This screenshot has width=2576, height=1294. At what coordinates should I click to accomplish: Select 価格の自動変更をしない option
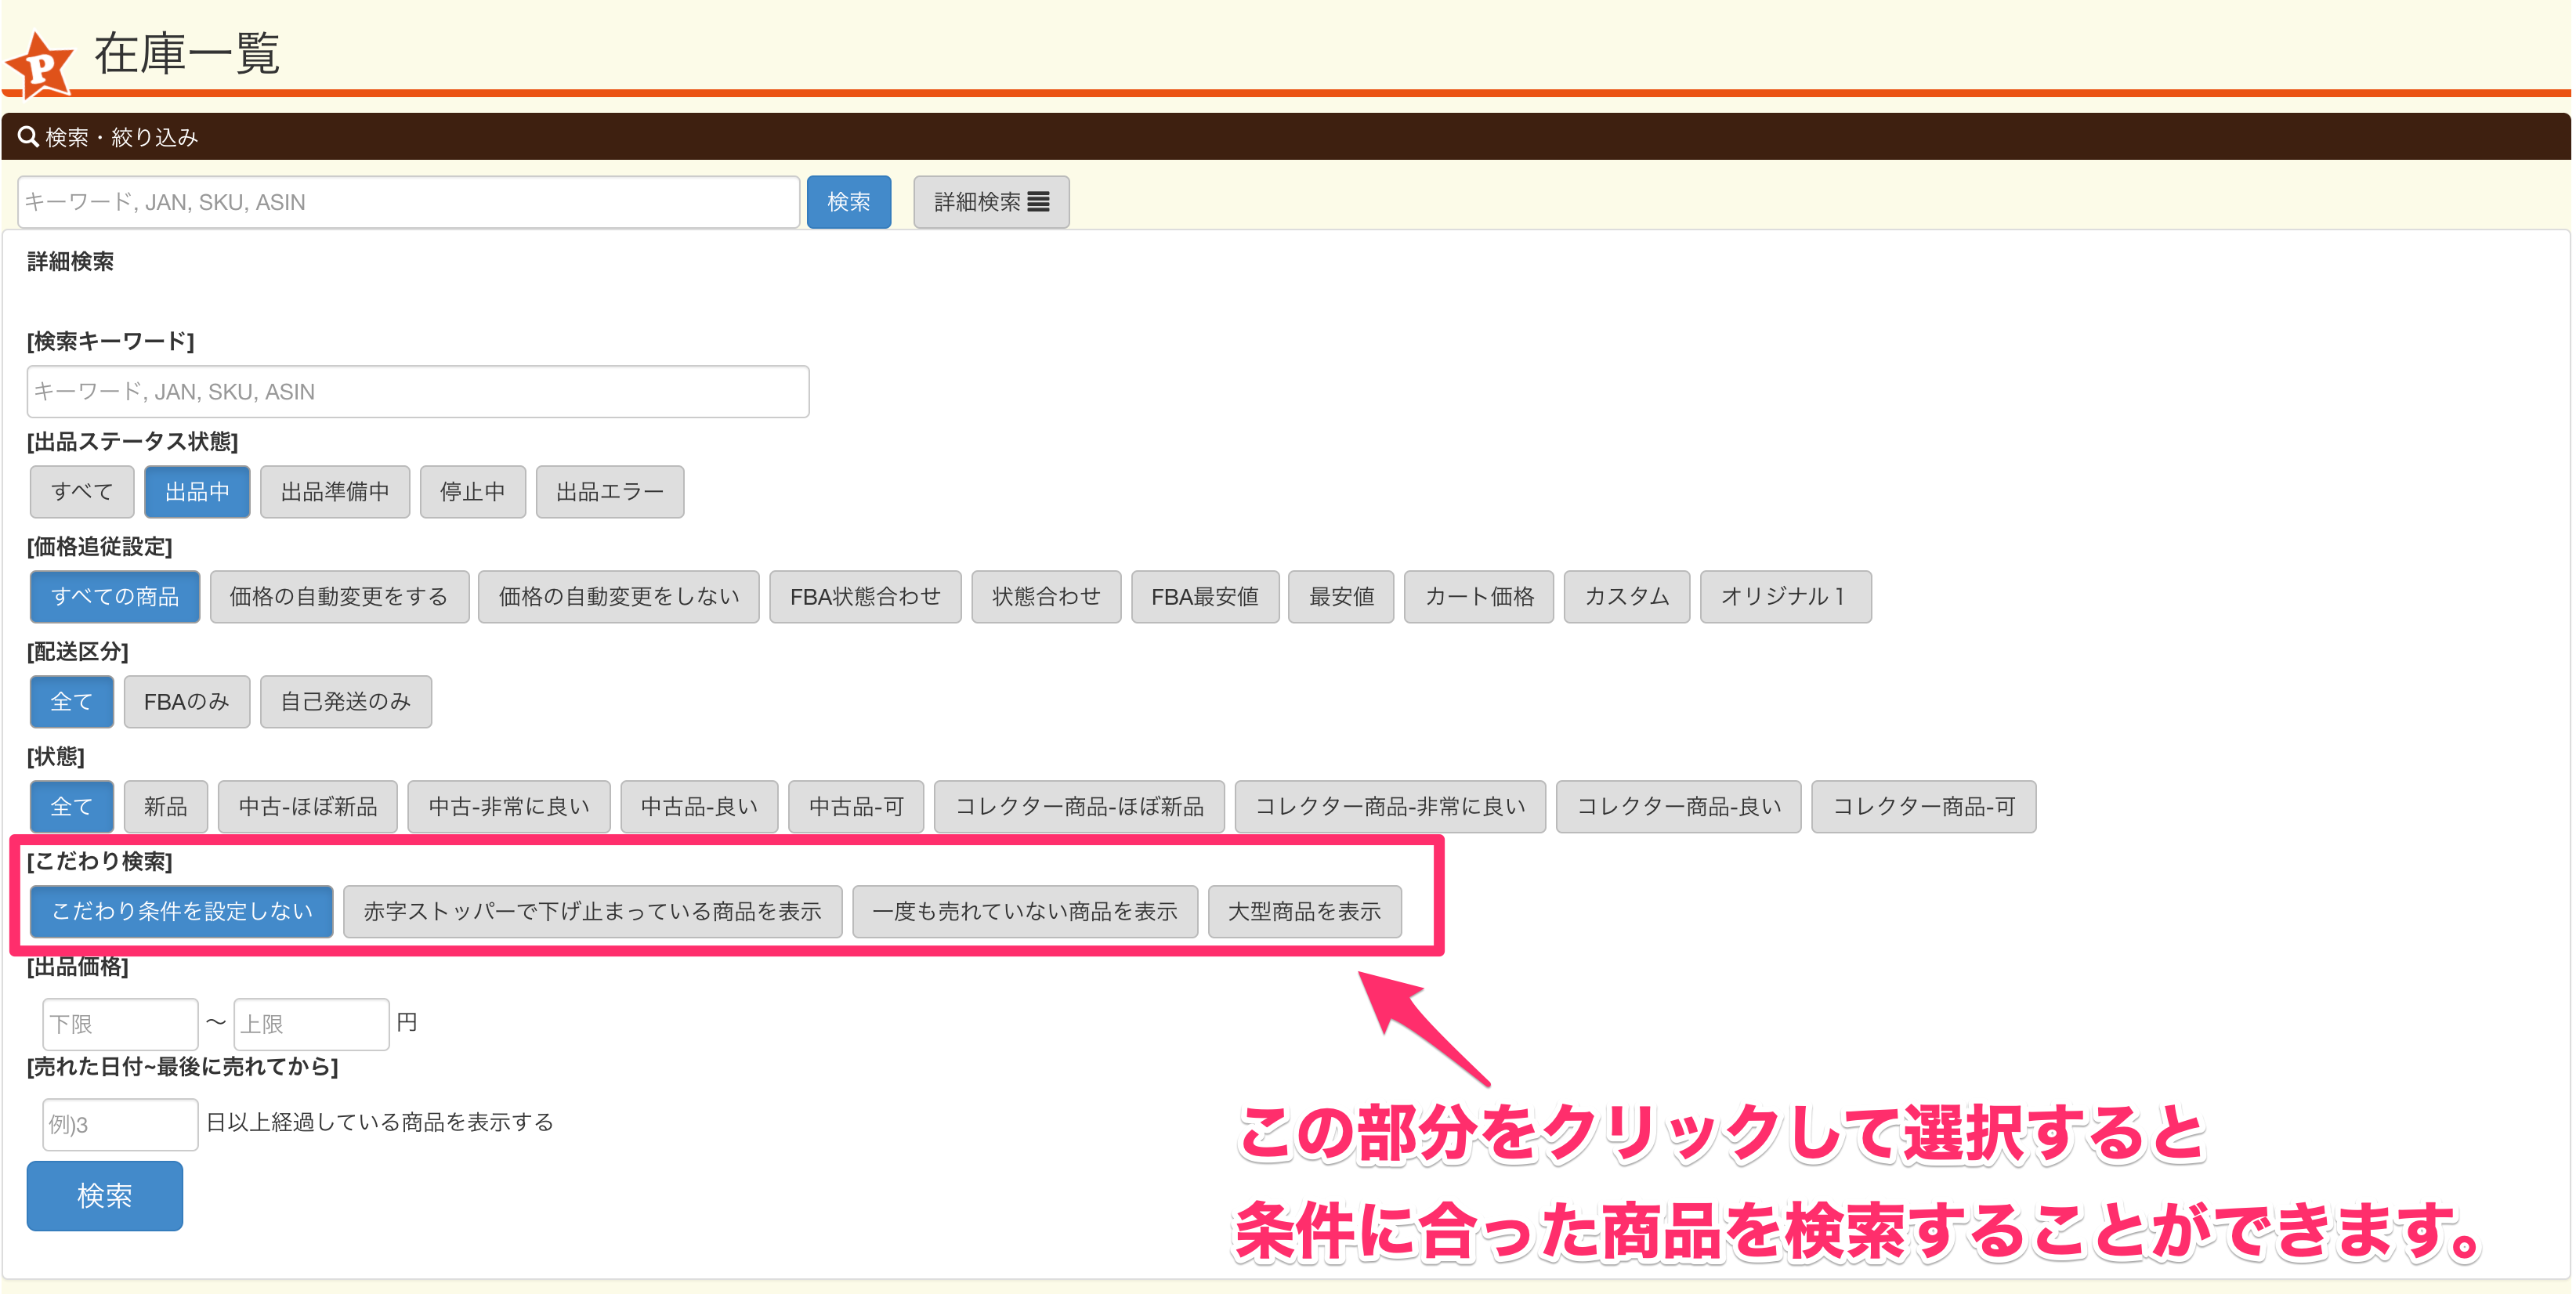click(619, 596)
